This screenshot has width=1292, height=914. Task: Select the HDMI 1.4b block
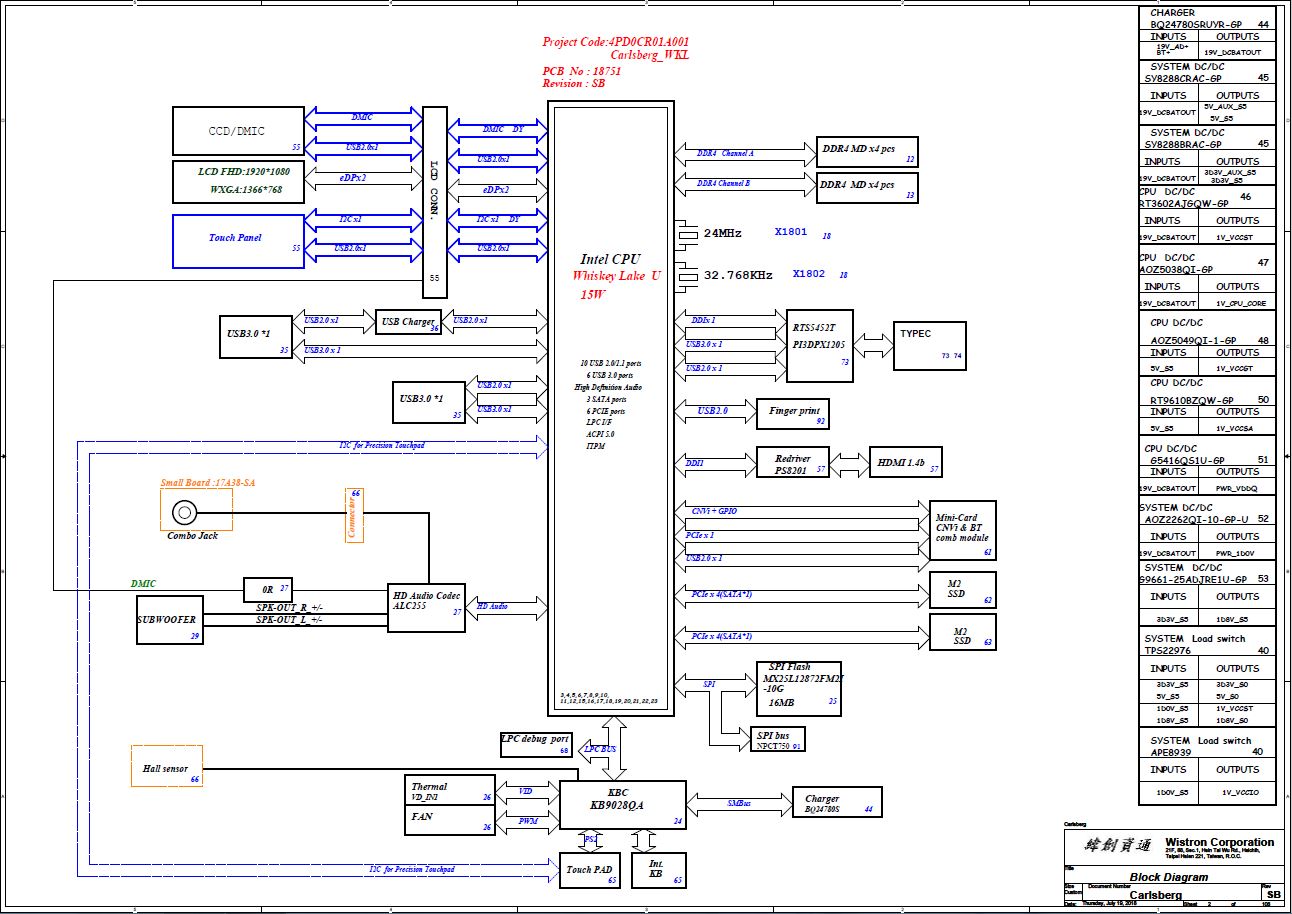905,462
